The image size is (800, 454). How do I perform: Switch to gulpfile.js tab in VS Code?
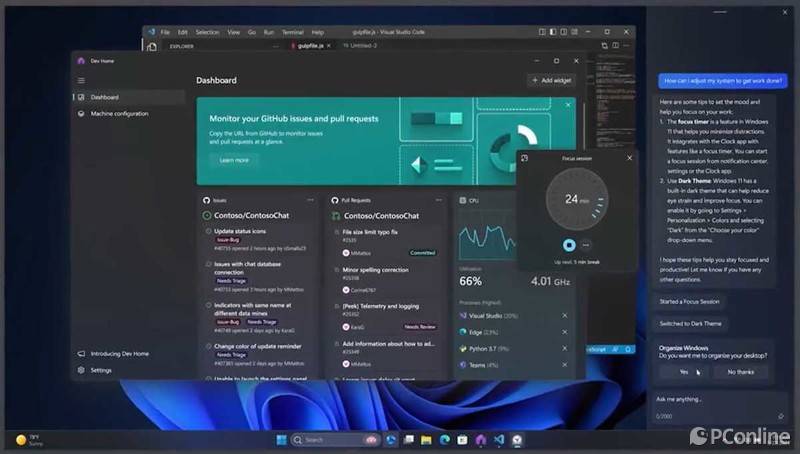pyautogui.click(x=310, y=46)
